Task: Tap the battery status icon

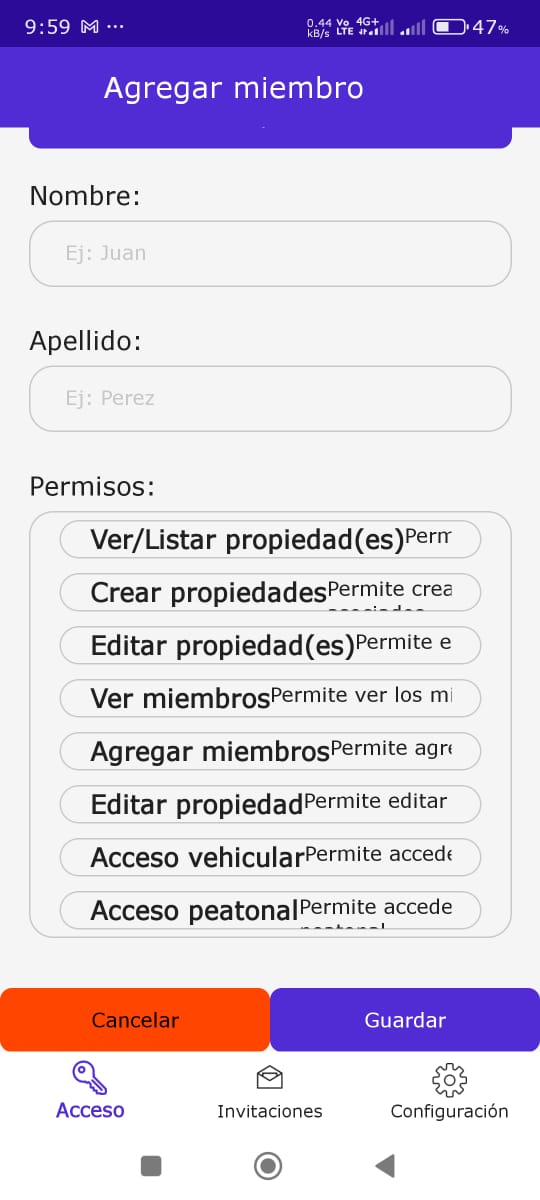Action: pos(450,27)
